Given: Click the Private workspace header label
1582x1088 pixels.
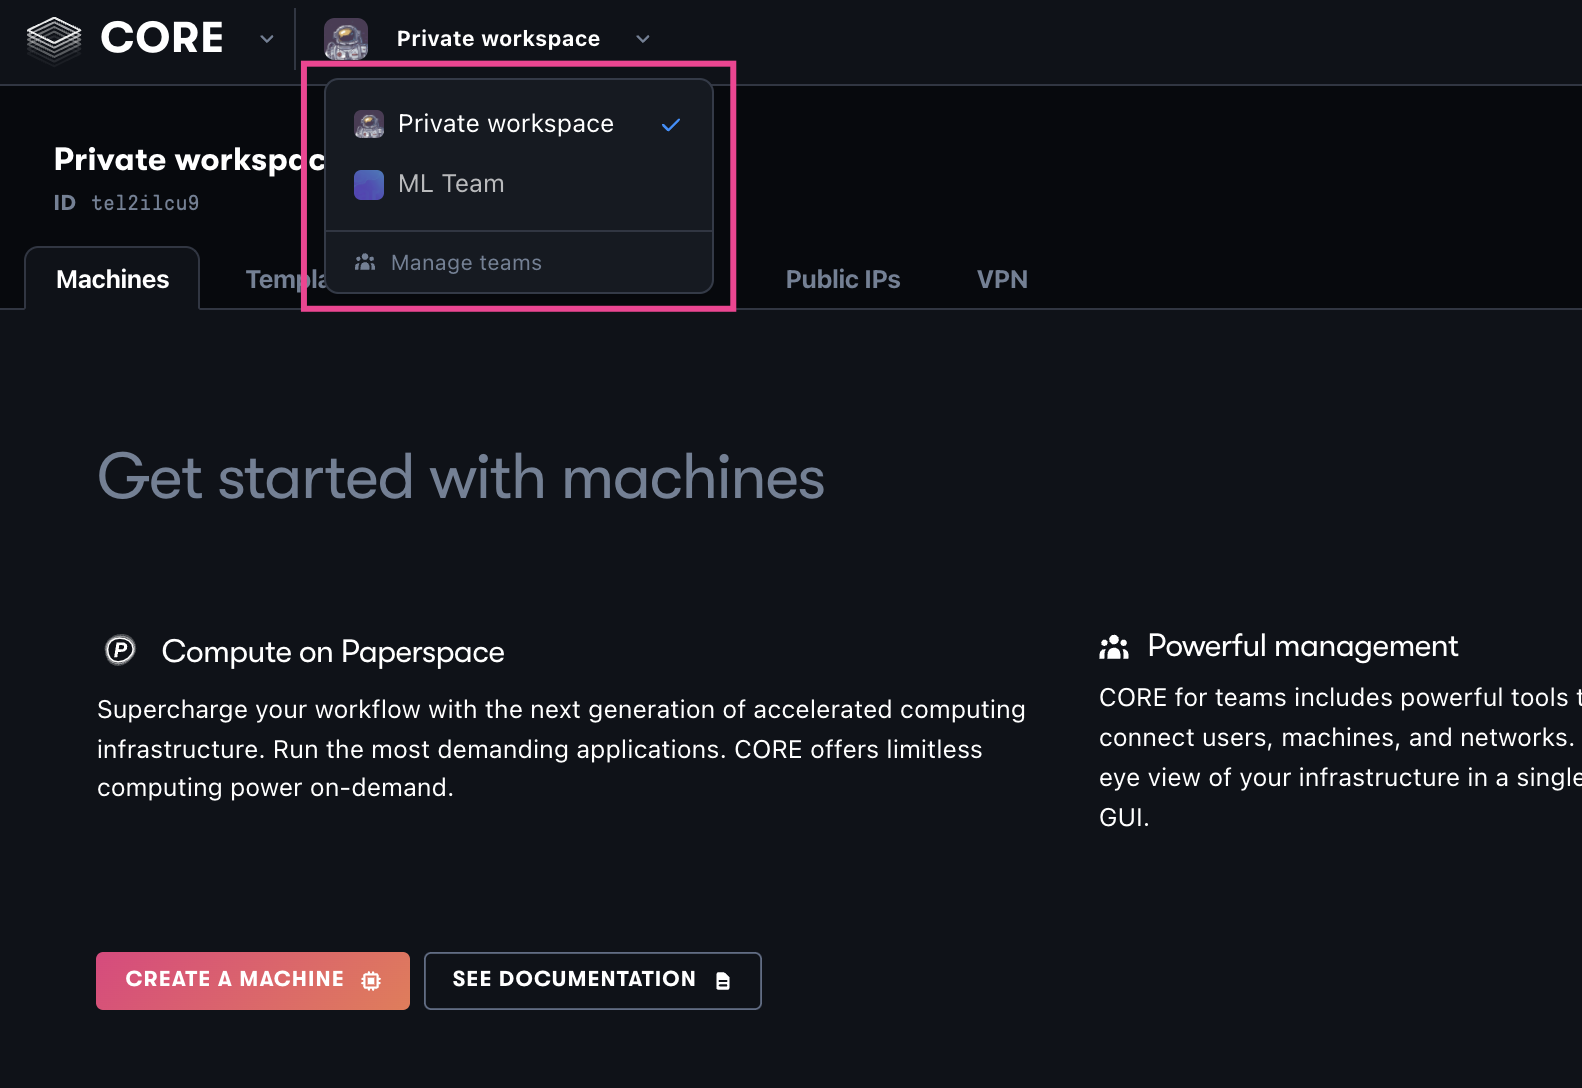Looking at the screenshot, I should pos(498,39).
